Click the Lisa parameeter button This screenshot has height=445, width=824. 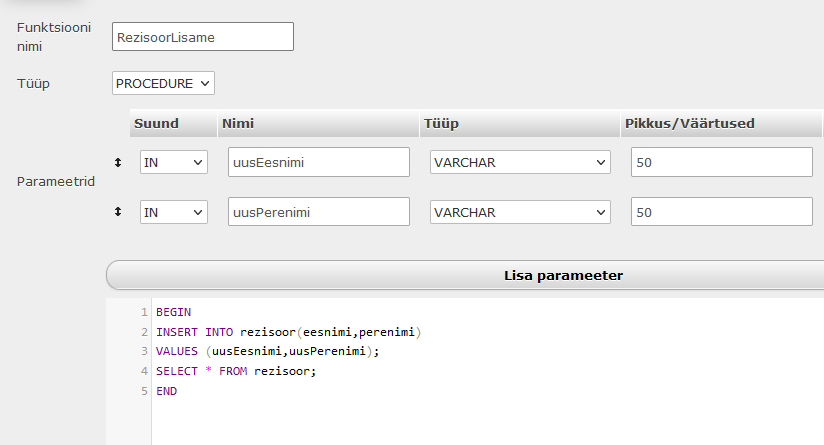(x=563, y=275)
